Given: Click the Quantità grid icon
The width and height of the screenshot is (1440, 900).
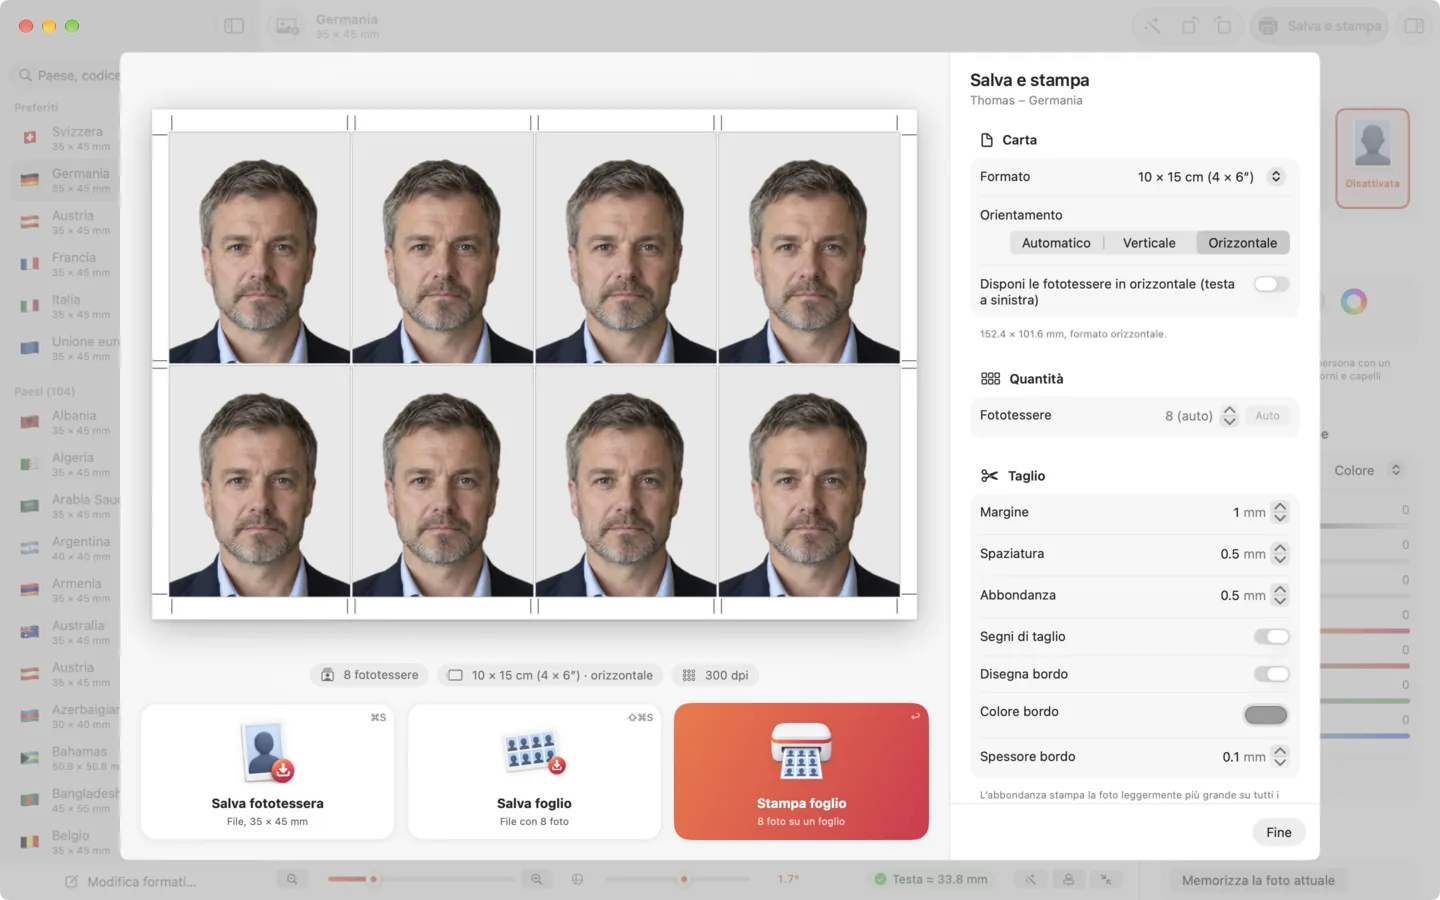Looking at the screenshot, I should click(990, 379).
